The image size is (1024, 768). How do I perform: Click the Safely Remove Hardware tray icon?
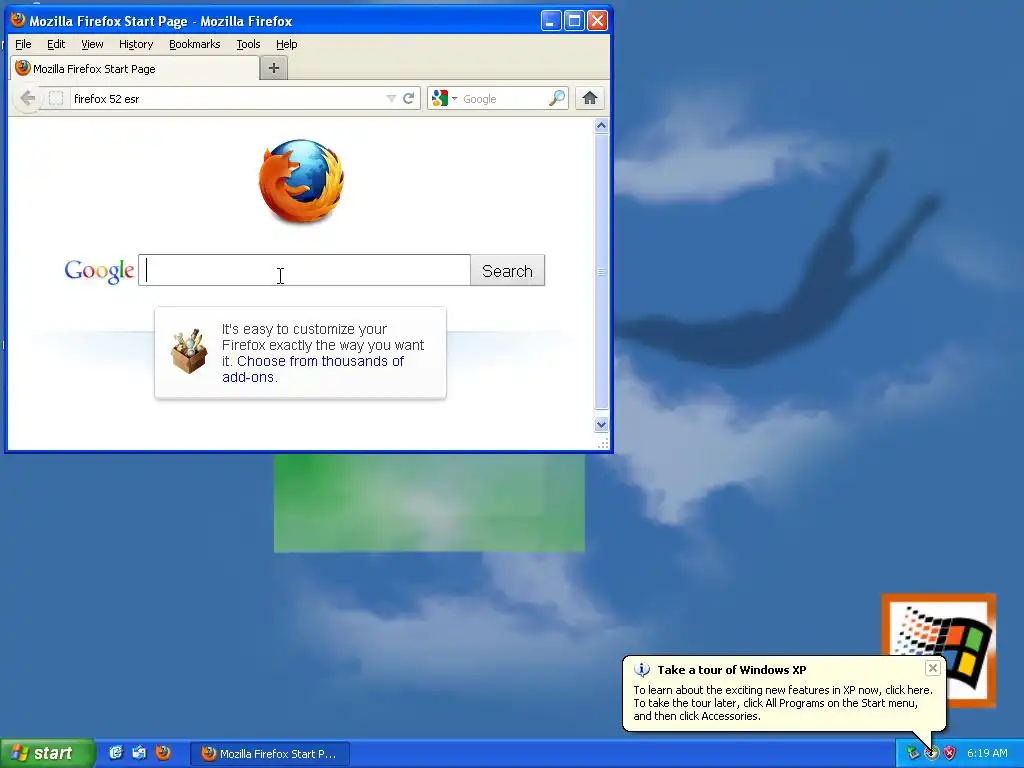(x=913, y=753)
